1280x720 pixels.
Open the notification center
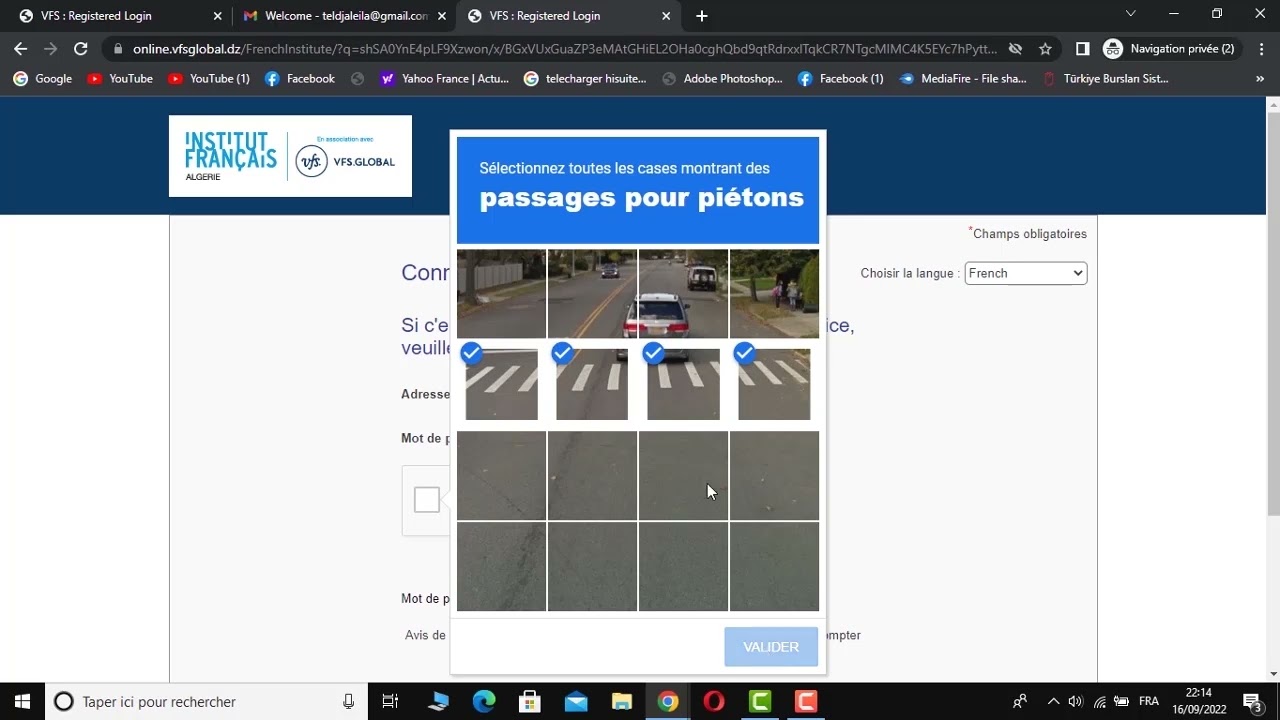click(1252, 702)
